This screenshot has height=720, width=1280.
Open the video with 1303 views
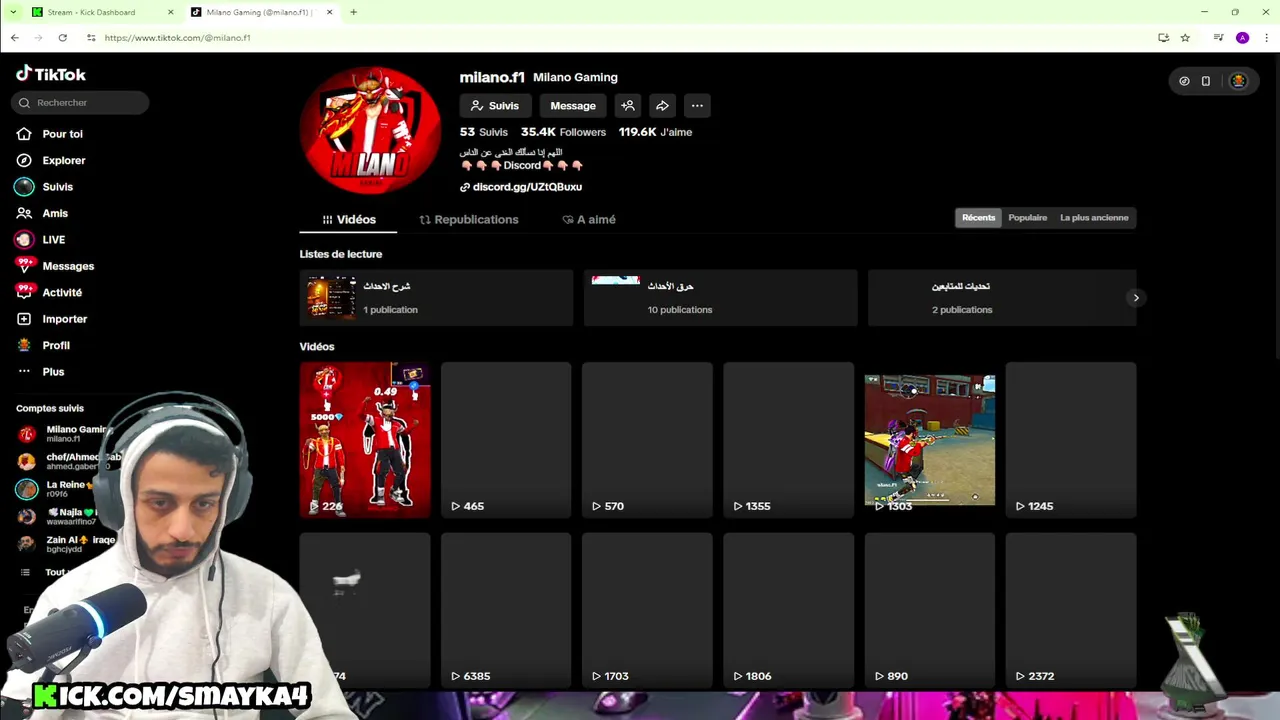[x=930, y=440]
